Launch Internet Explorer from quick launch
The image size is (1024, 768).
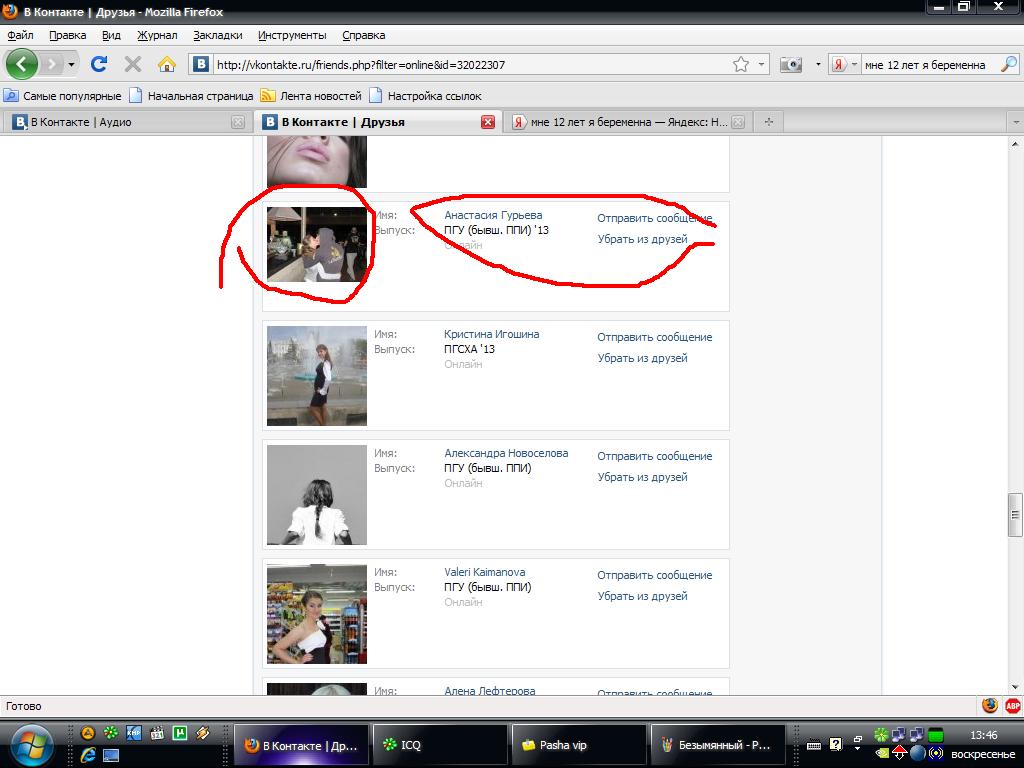coord(88,756)
